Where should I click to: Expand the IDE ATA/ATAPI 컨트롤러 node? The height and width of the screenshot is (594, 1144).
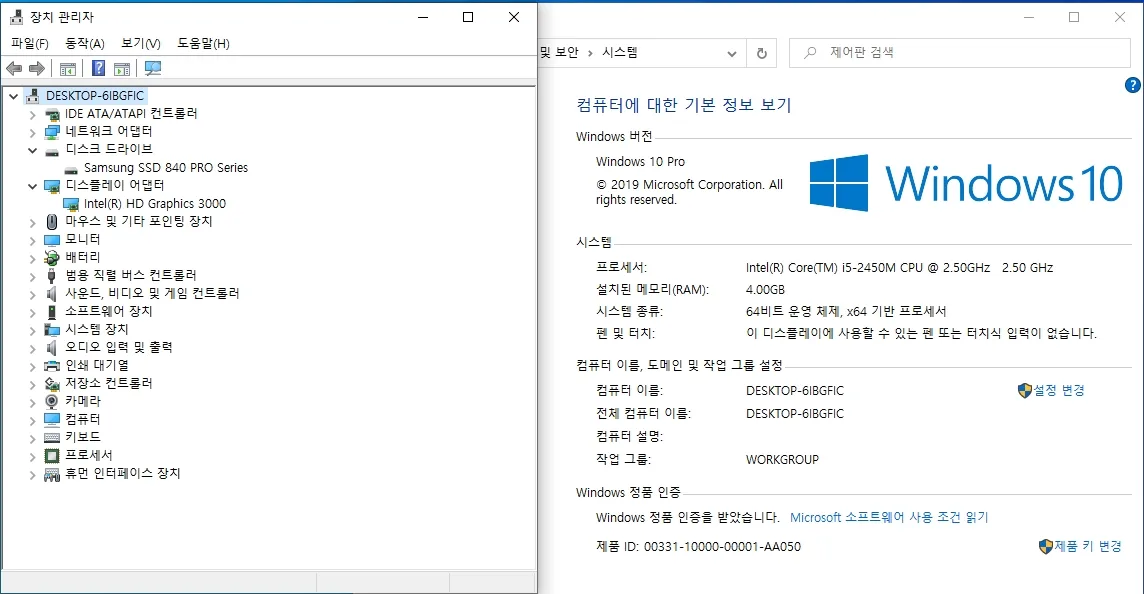(x=32, y=115)
